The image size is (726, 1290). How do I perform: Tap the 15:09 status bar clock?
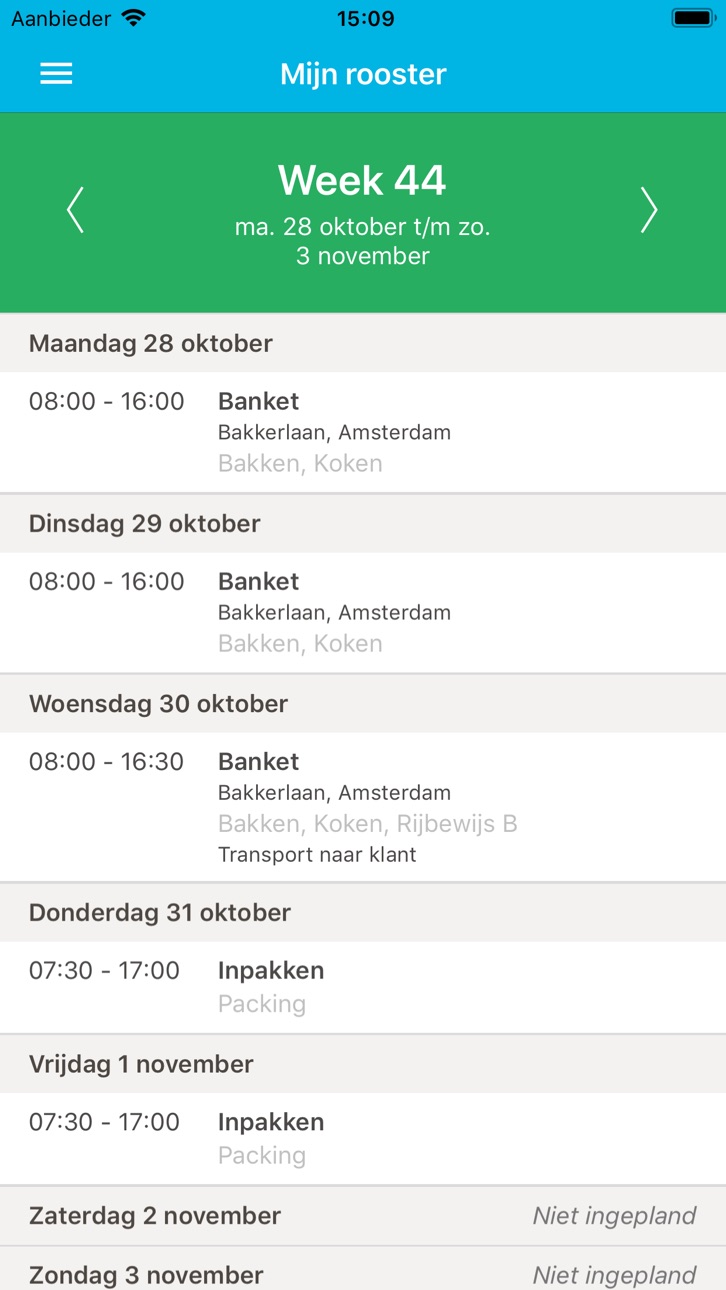[365, 18]
